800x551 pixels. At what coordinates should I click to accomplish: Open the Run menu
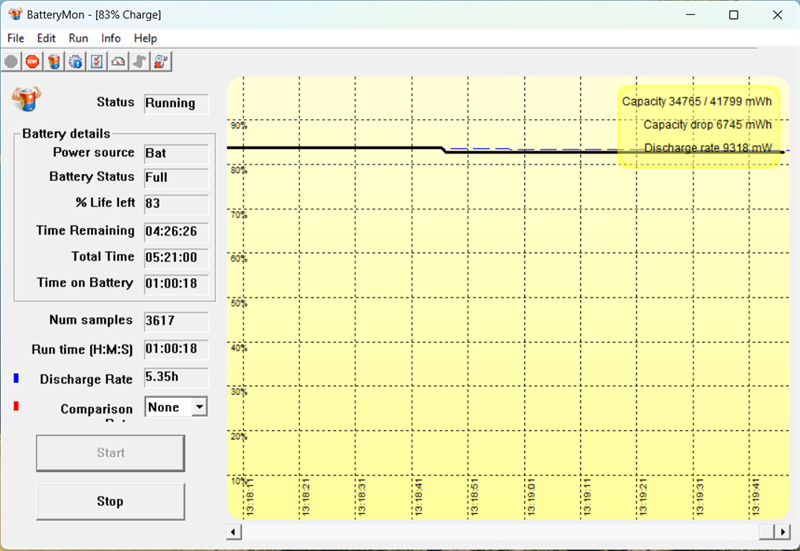[x=78, y=38]
